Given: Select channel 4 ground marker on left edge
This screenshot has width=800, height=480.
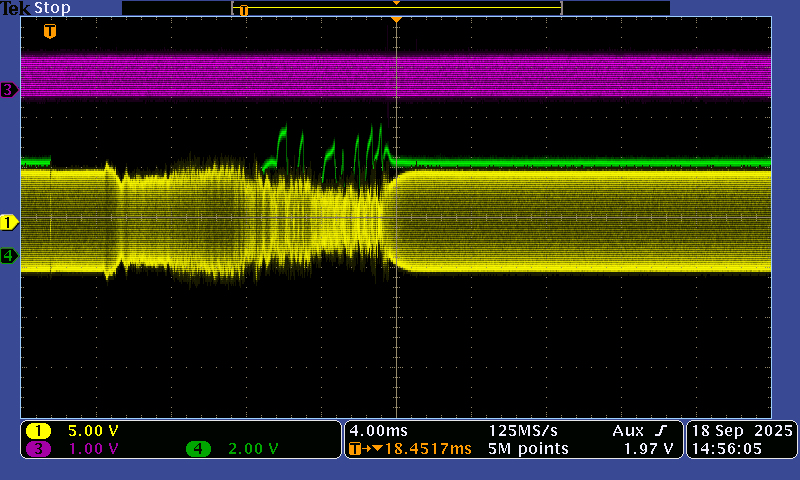Looking at the screenshot, I should coord(10,256).
